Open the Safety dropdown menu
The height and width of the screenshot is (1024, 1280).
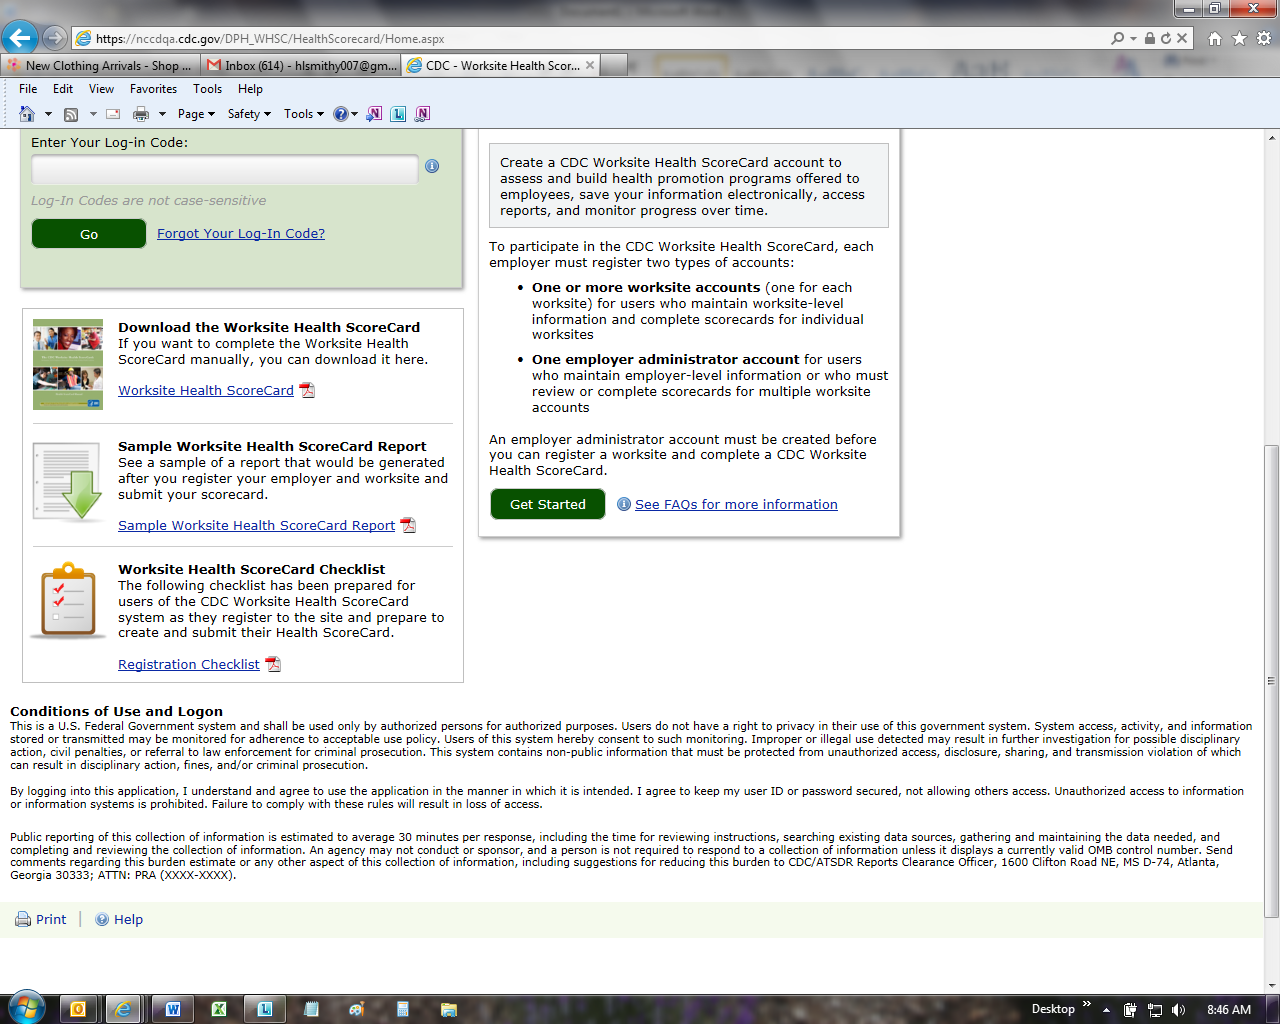point(249,114)
